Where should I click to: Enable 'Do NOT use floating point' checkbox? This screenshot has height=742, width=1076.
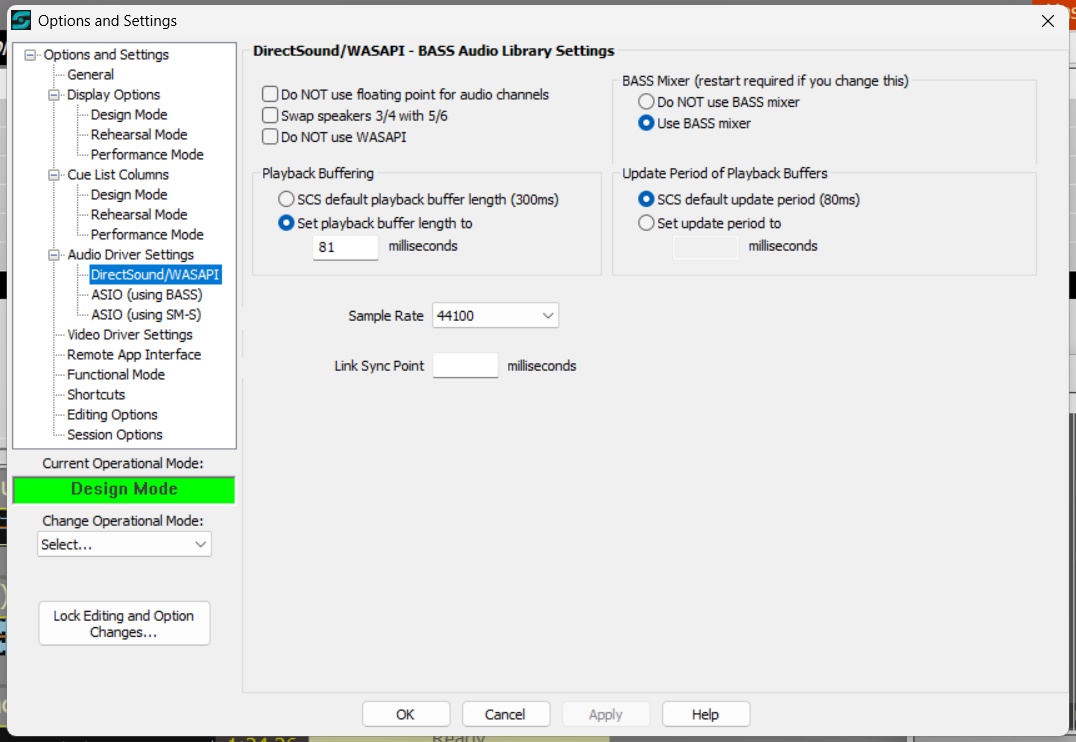click(x=270, y=94)
